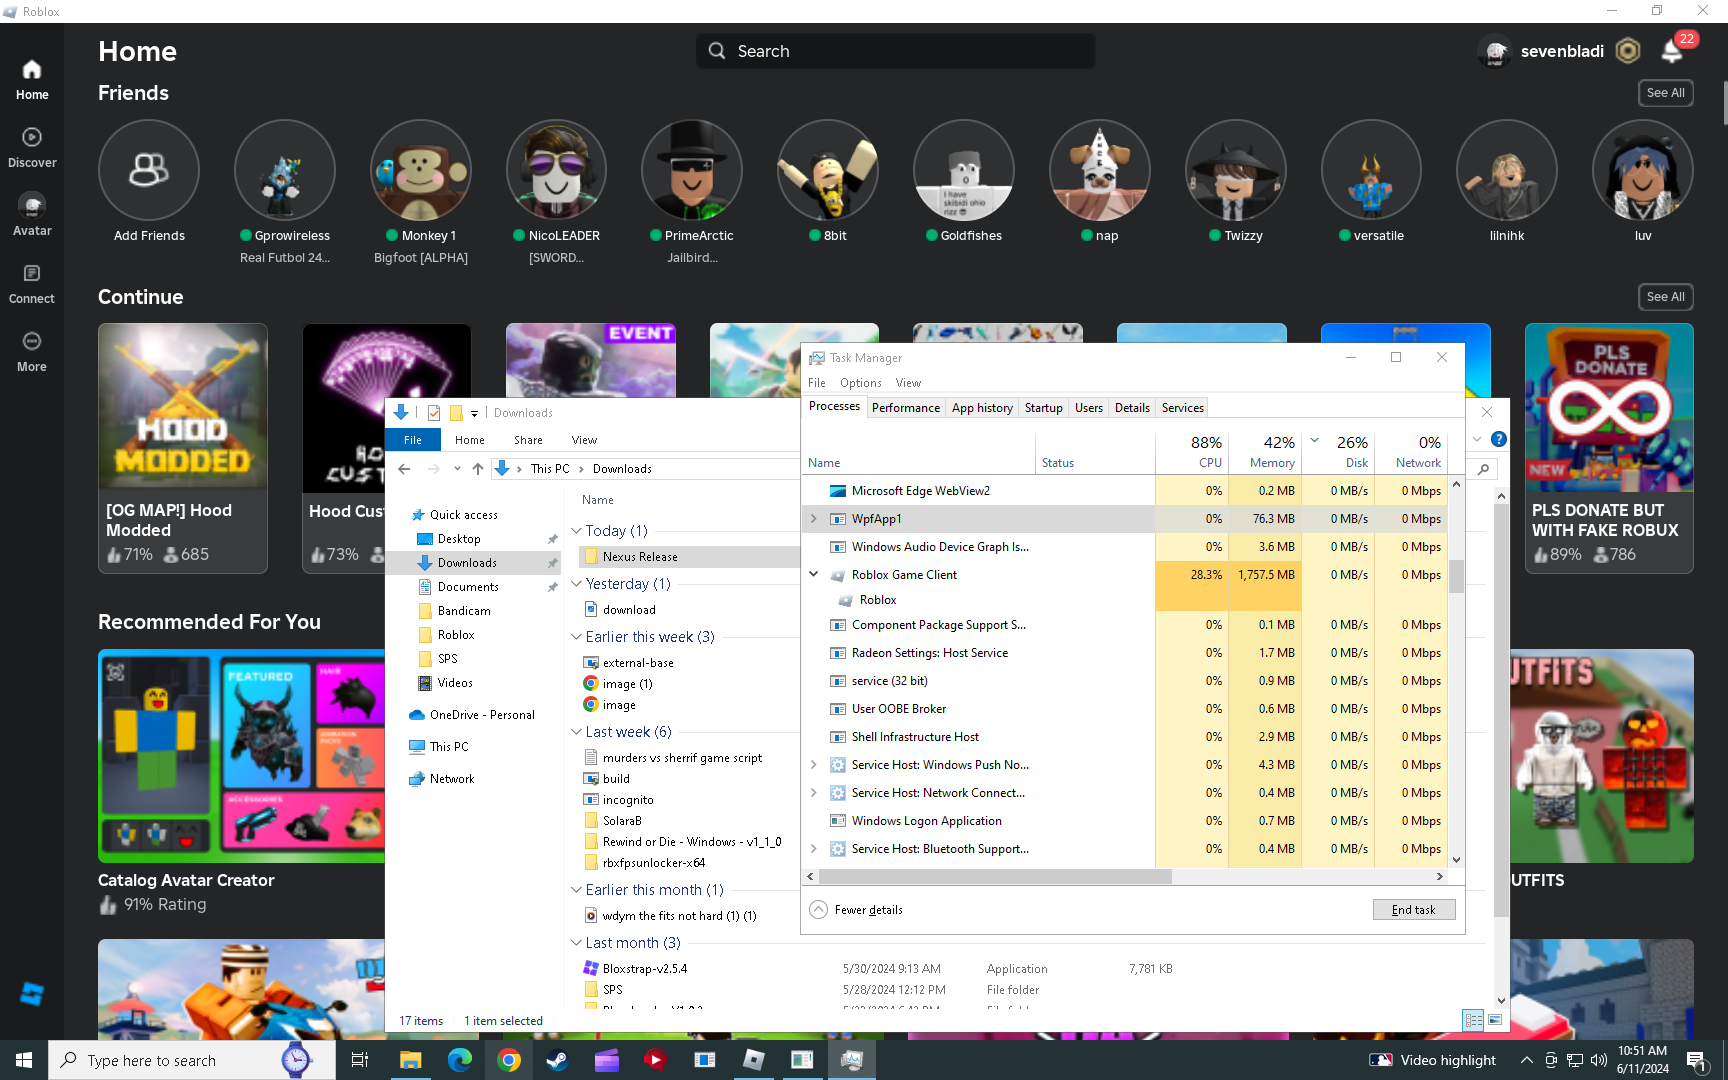Screen dimensions: 1728x1080
Task: Open the Details tab in Task Manager
Action: click(x=1132, y=408)
